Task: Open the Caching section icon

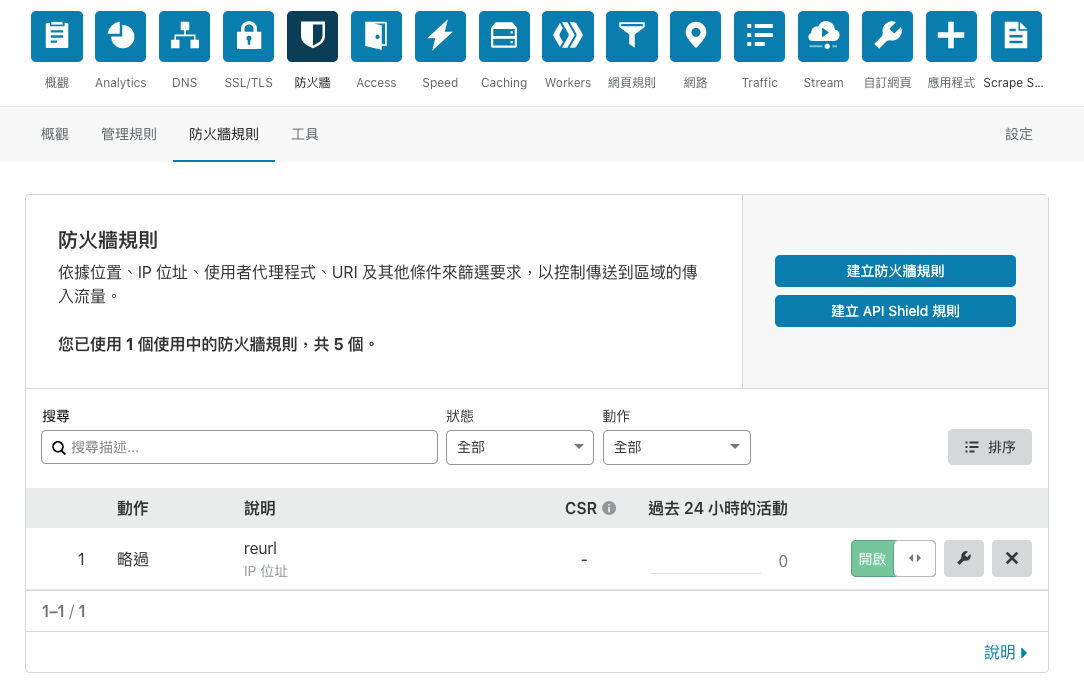Action: coord(504,37)
